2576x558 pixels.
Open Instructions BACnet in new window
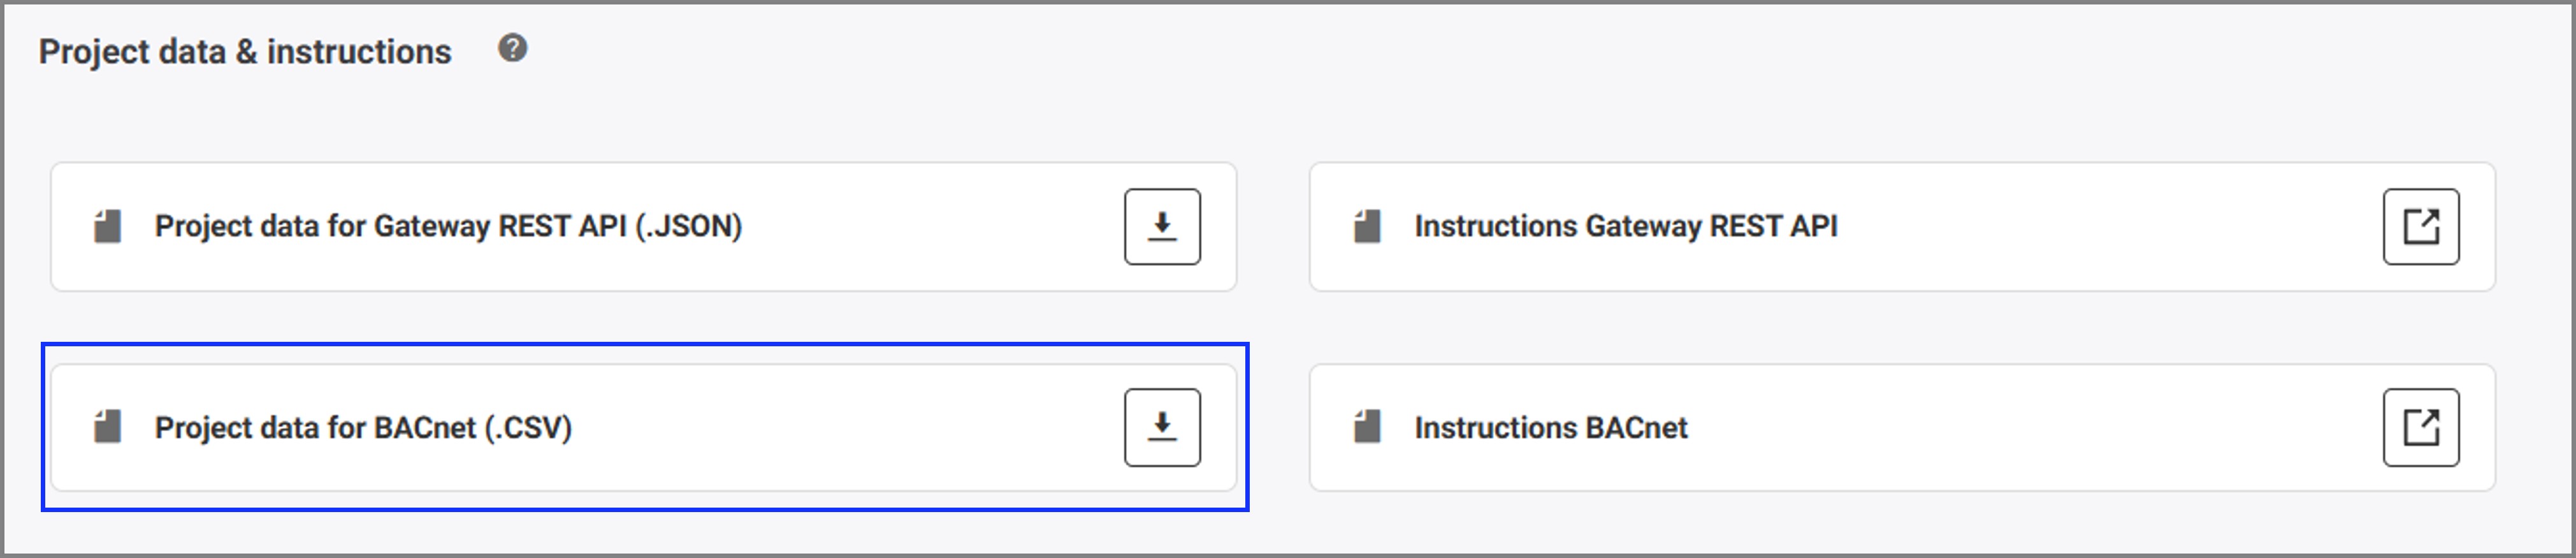pyautogui.click(x=2421, y=428)
